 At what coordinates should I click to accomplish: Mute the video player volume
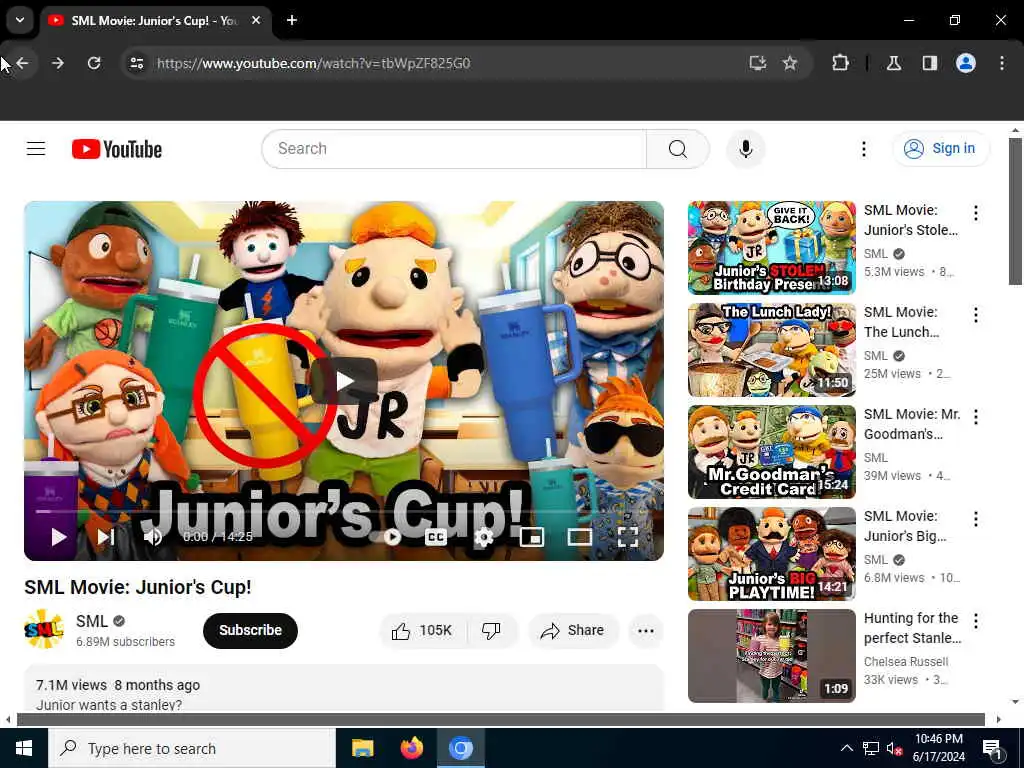(x=153, y=537)
